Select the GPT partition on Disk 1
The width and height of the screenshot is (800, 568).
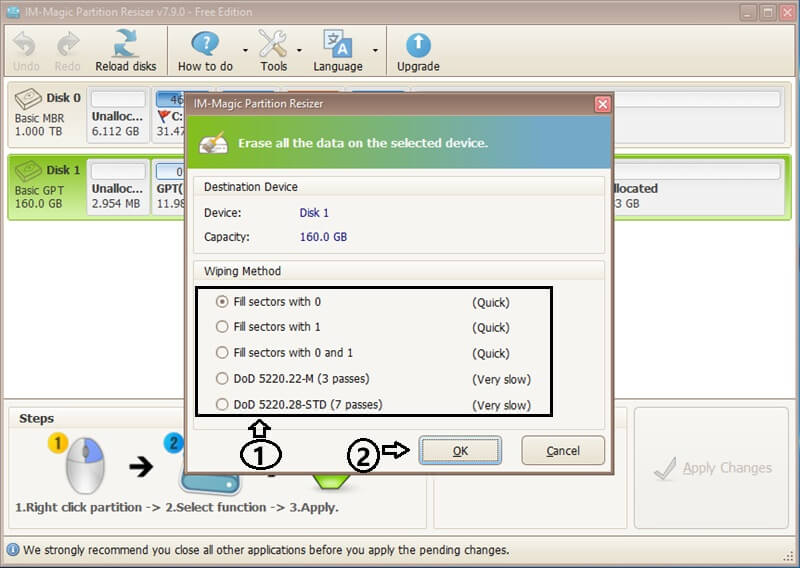point(169,187)
